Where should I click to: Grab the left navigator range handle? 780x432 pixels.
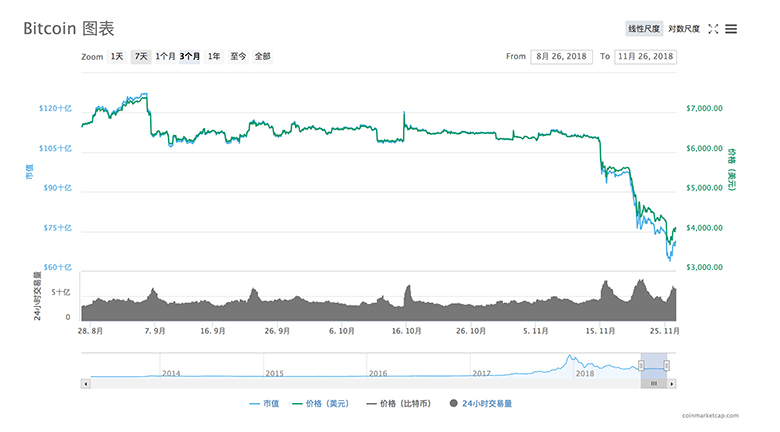(x=641, y=366)
